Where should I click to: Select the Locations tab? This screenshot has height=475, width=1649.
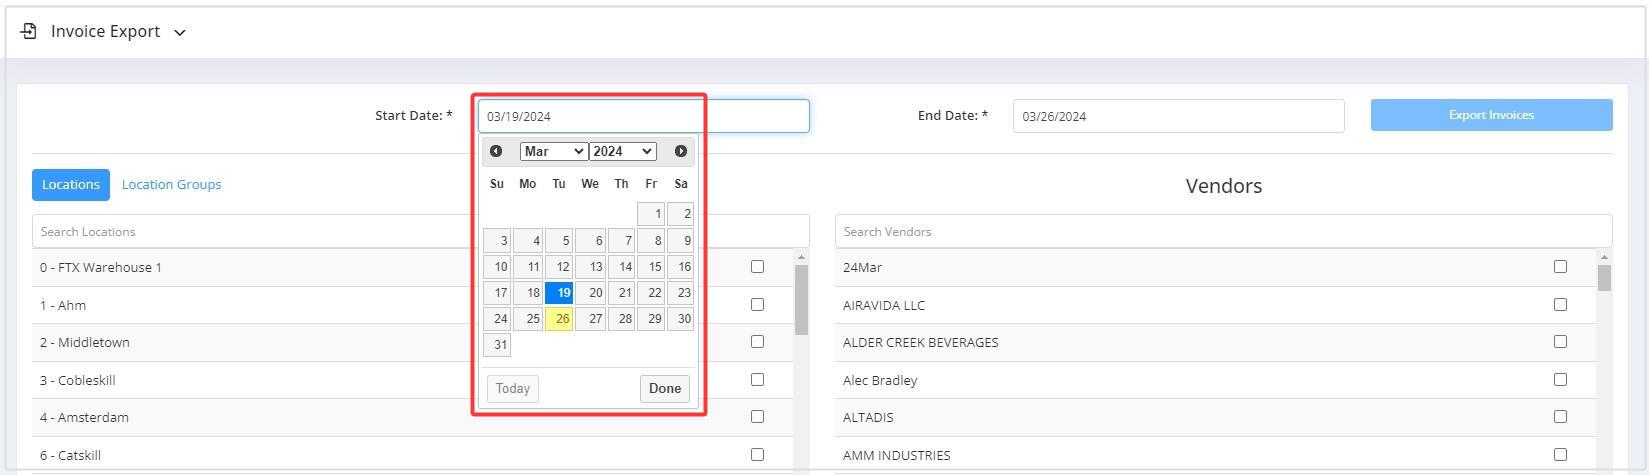[71, 185]
